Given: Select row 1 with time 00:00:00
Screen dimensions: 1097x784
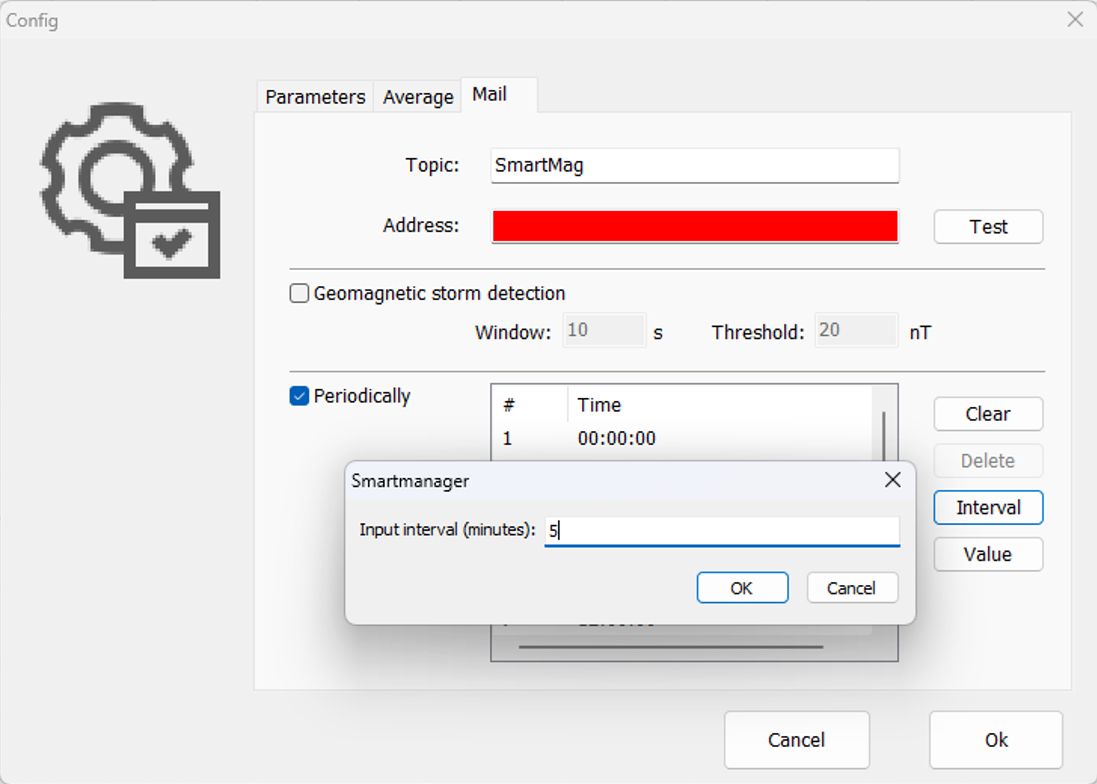Looking at the screenshot, I should (x=616, y=439).
